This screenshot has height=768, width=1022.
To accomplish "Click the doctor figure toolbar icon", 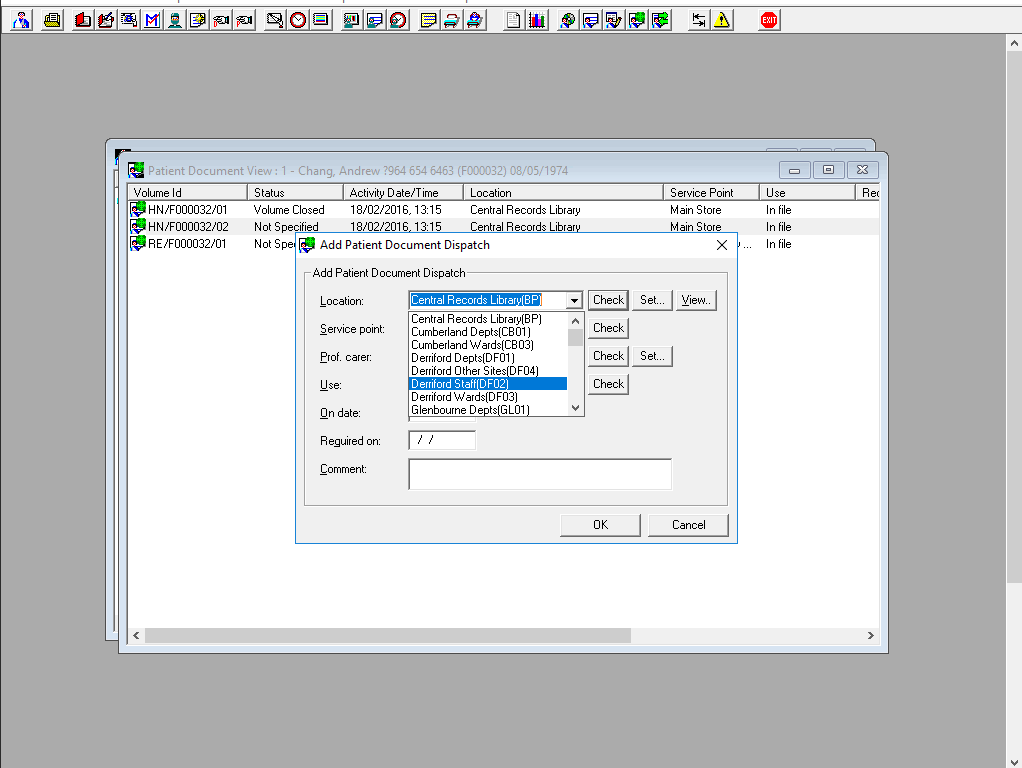I will click(22, 20).
